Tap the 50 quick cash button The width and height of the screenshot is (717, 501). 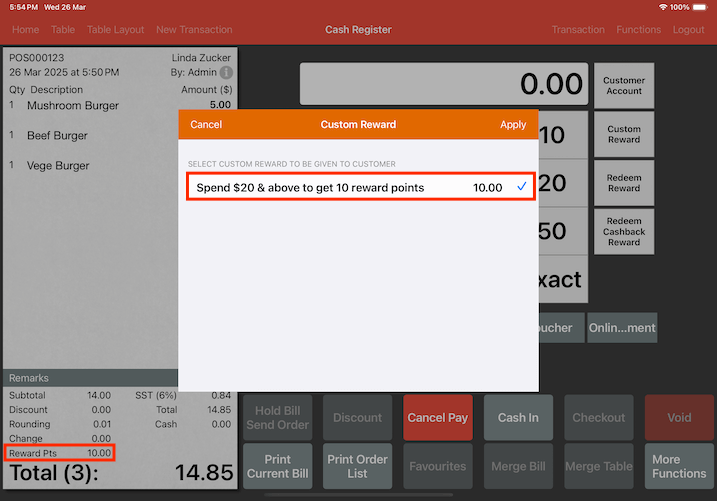point(563,231)
